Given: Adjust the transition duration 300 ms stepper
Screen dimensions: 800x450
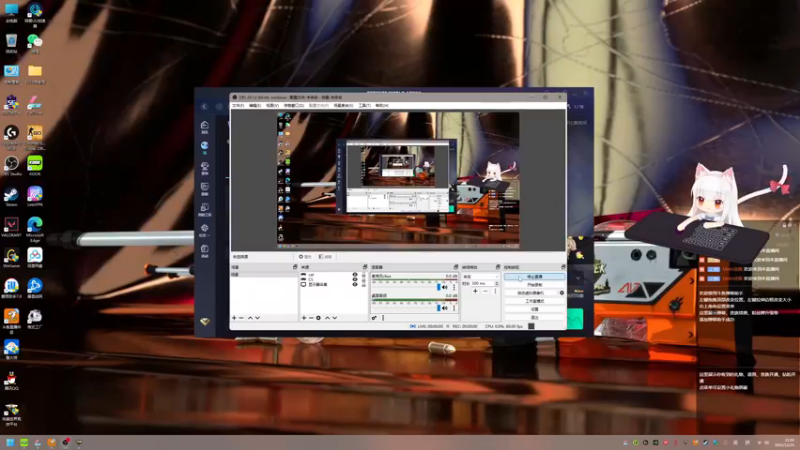Looking at the screenshot, I should click(496, 284).
